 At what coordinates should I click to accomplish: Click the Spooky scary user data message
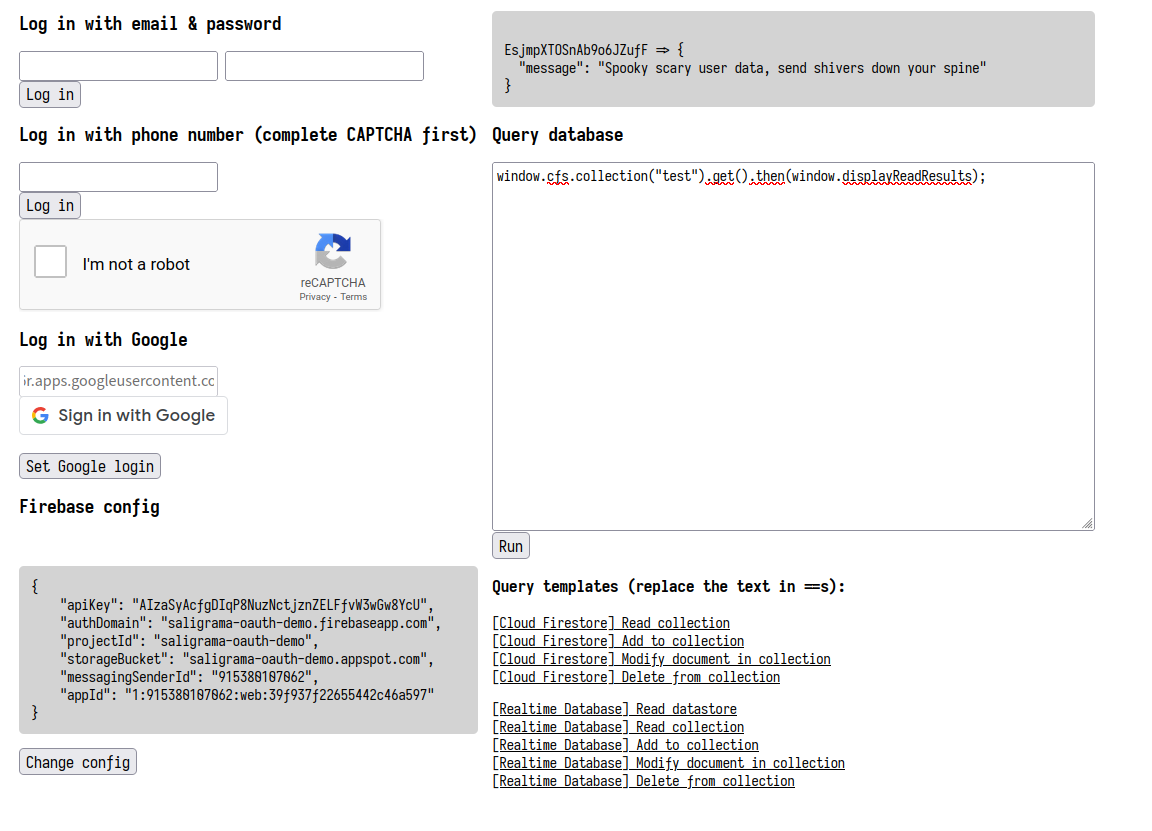[x=792, y=68]
